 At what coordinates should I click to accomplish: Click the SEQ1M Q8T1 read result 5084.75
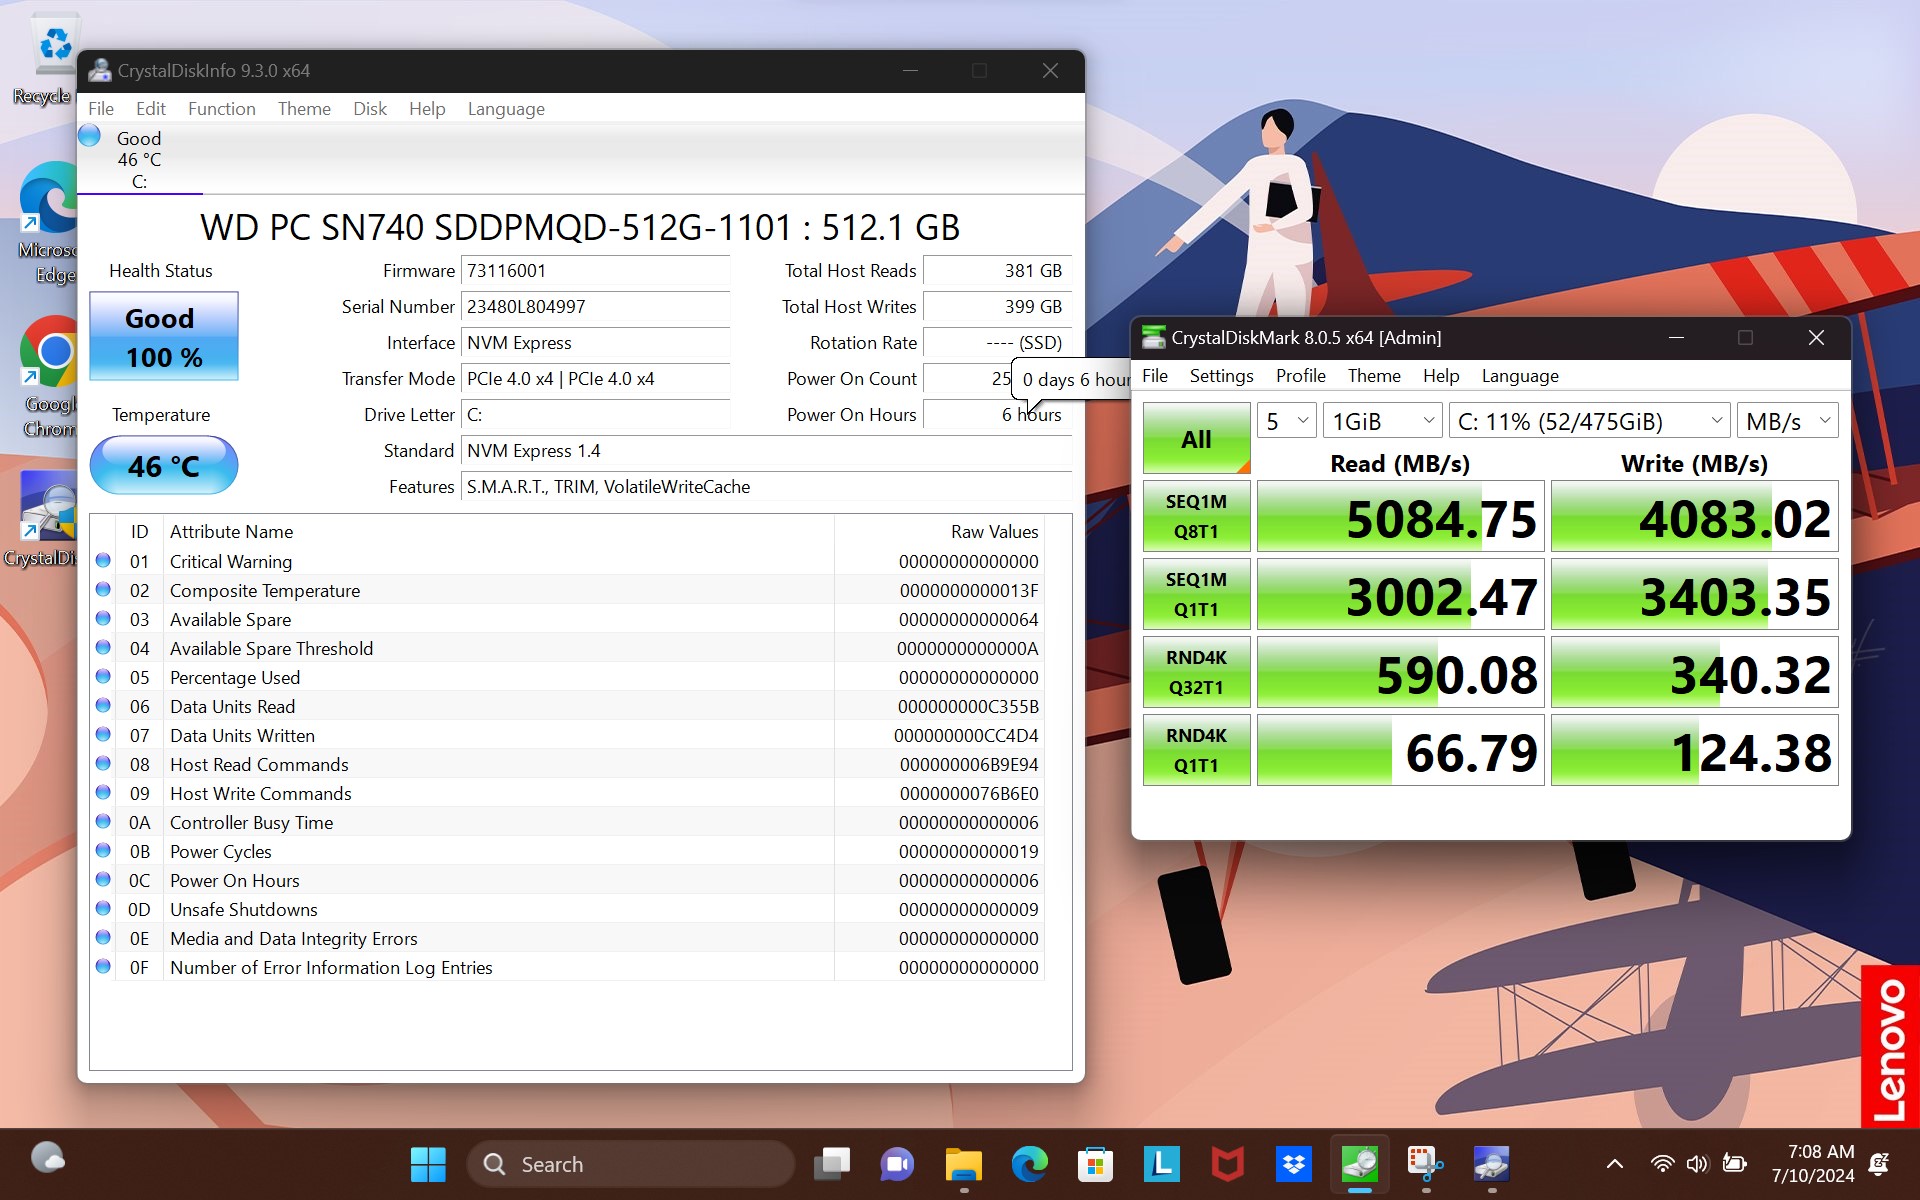1400,516
